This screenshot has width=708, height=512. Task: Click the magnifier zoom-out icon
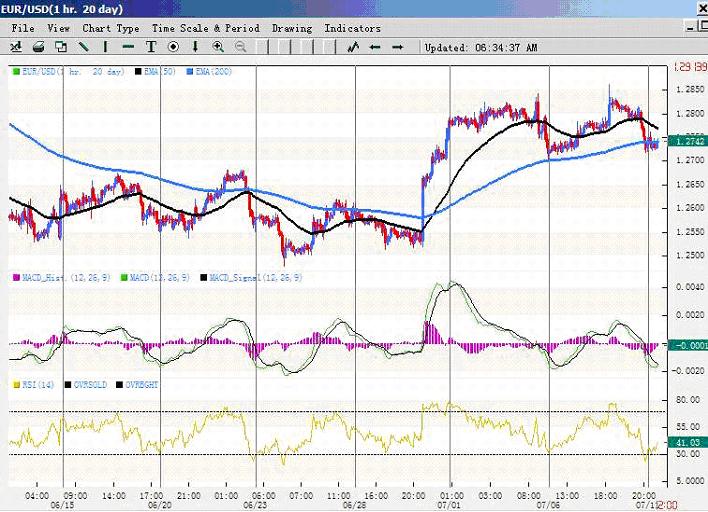click(x=240, y=47)
